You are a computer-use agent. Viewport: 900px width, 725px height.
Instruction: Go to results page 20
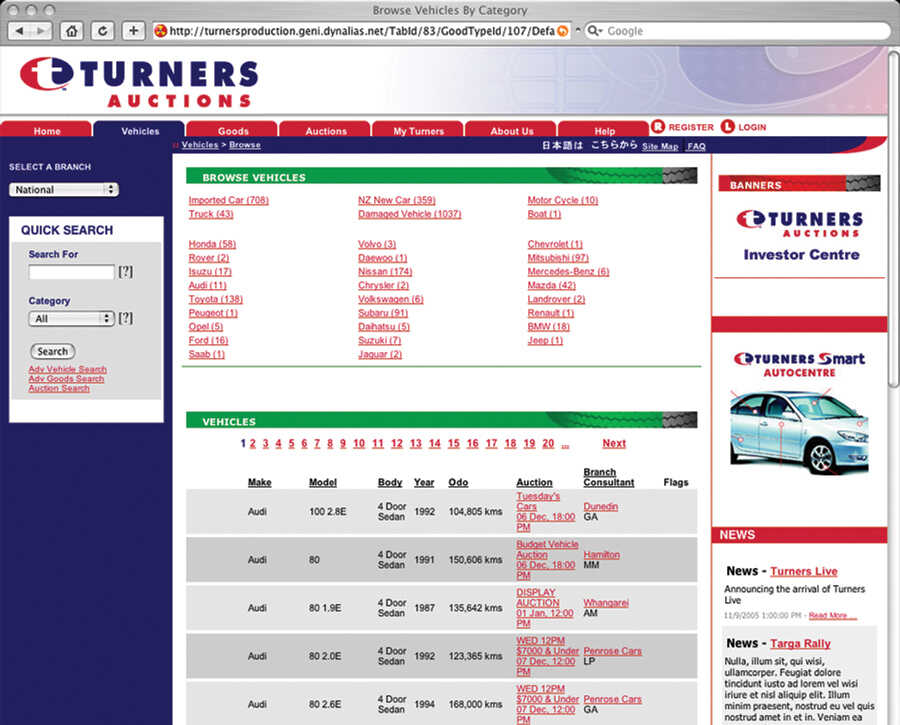point(548,443)
